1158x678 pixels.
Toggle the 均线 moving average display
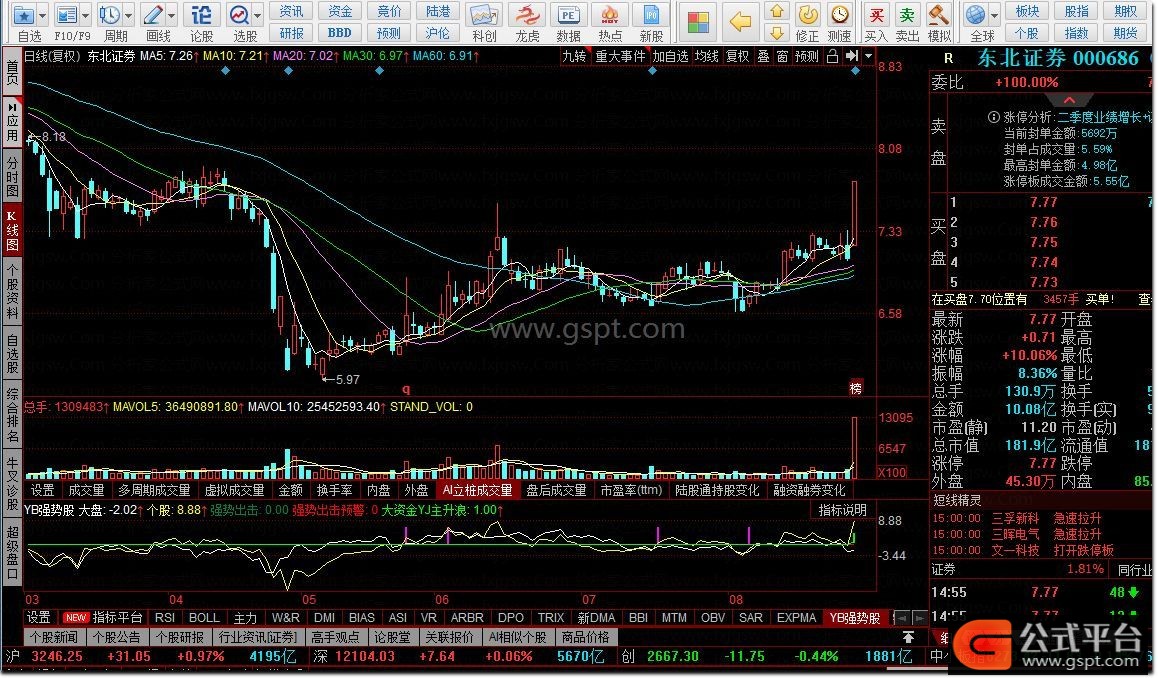point(707,56)
